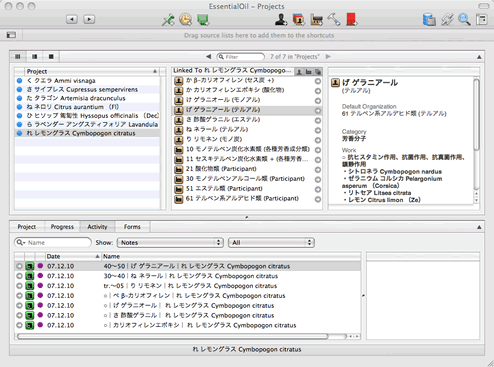Click the red book toolbar icon

click(x=351, y=20)
